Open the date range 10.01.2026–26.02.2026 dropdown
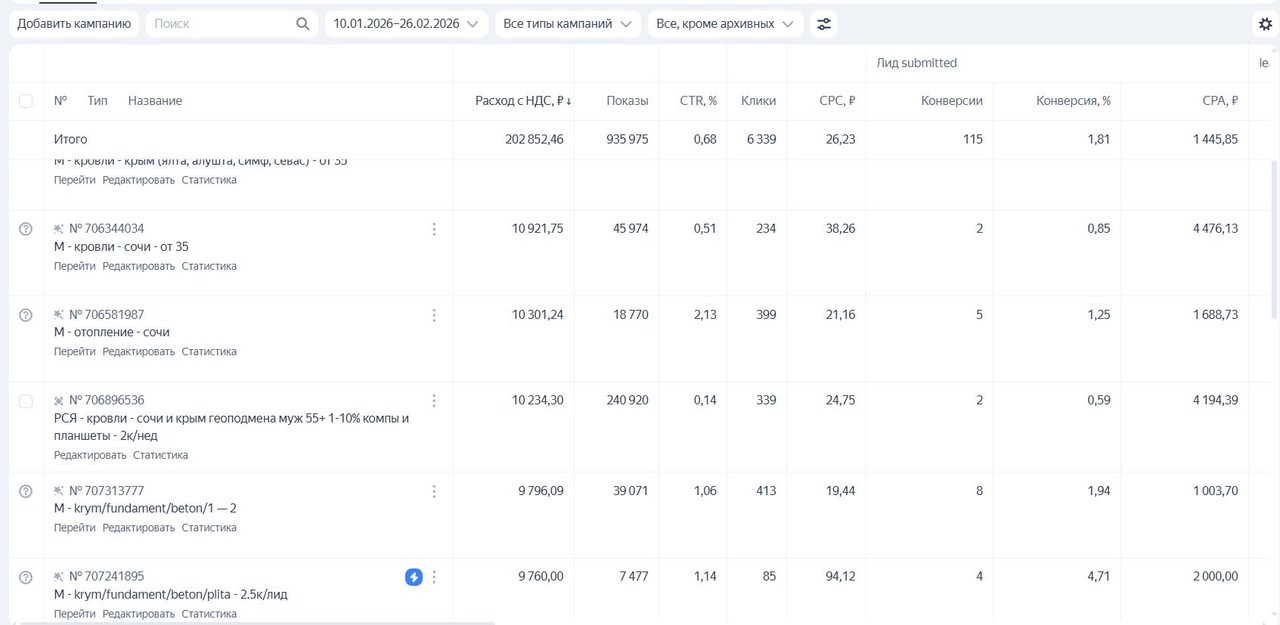 point(405,24)
